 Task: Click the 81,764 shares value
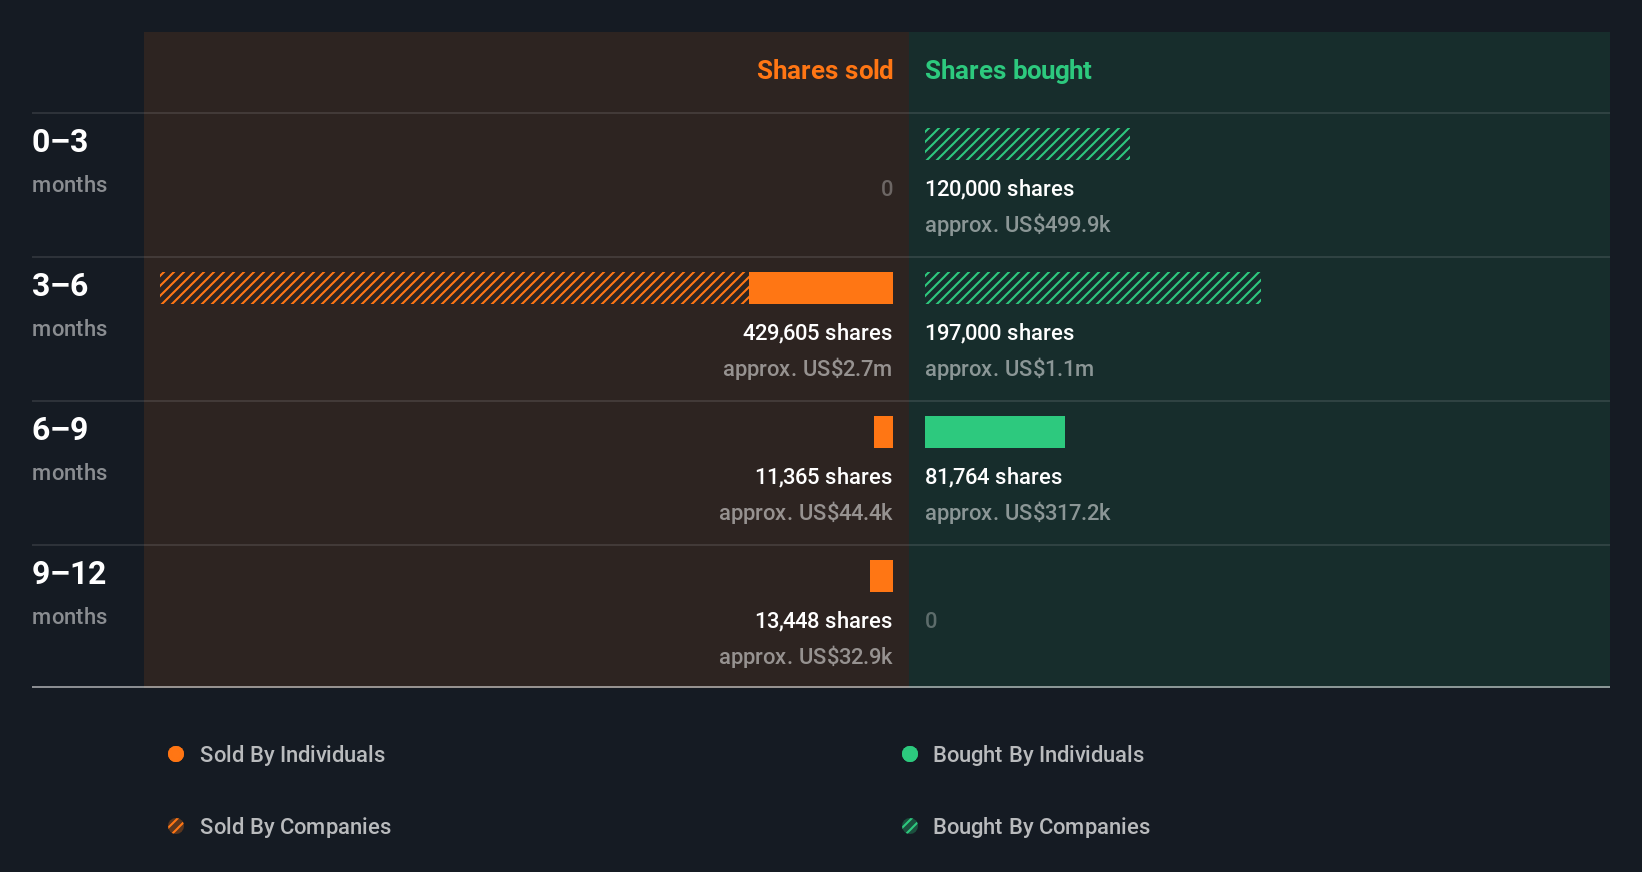[x=993, y=476]
